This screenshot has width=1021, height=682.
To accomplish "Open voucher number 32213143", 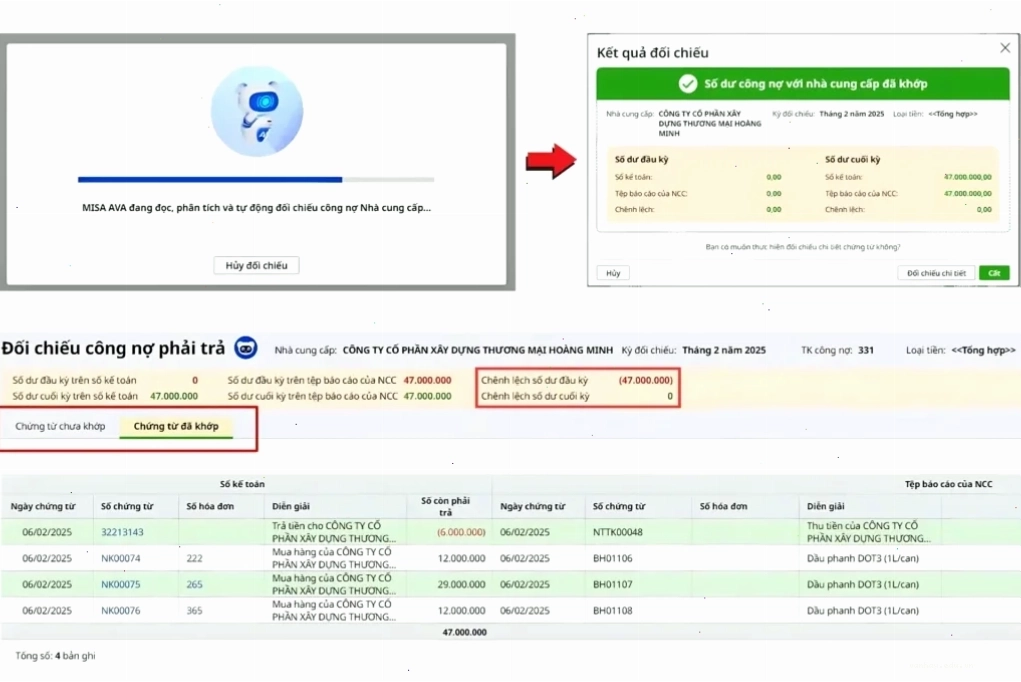I will point(122,532).
